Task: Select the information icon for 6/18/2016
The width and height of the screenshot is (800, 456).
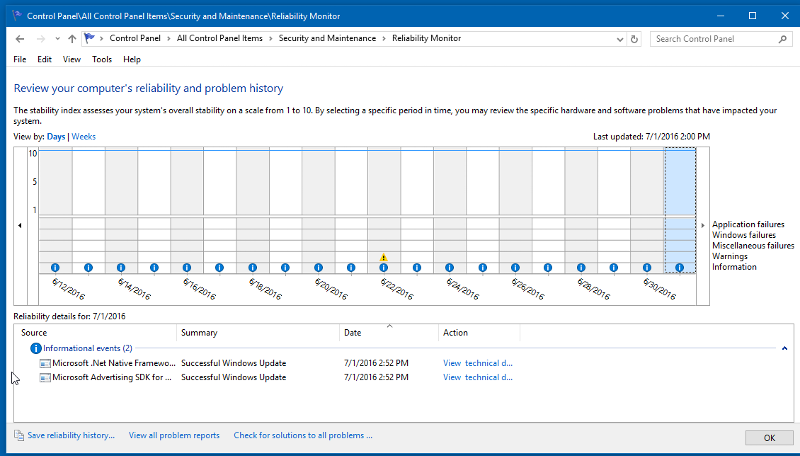Action: tap(253, 267)
